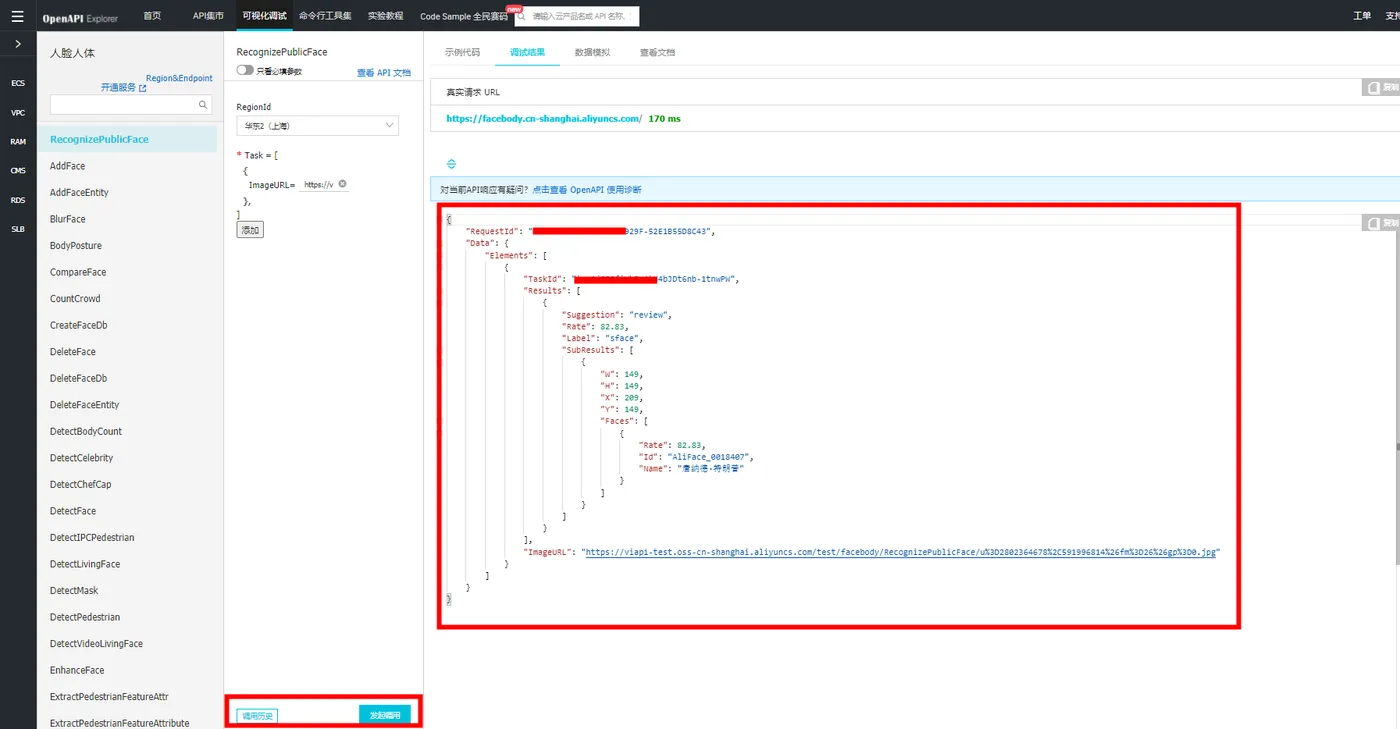Select DeleteFace in API list
The height and width of the screenshot is (729, 1400).
tap(73, 352)
